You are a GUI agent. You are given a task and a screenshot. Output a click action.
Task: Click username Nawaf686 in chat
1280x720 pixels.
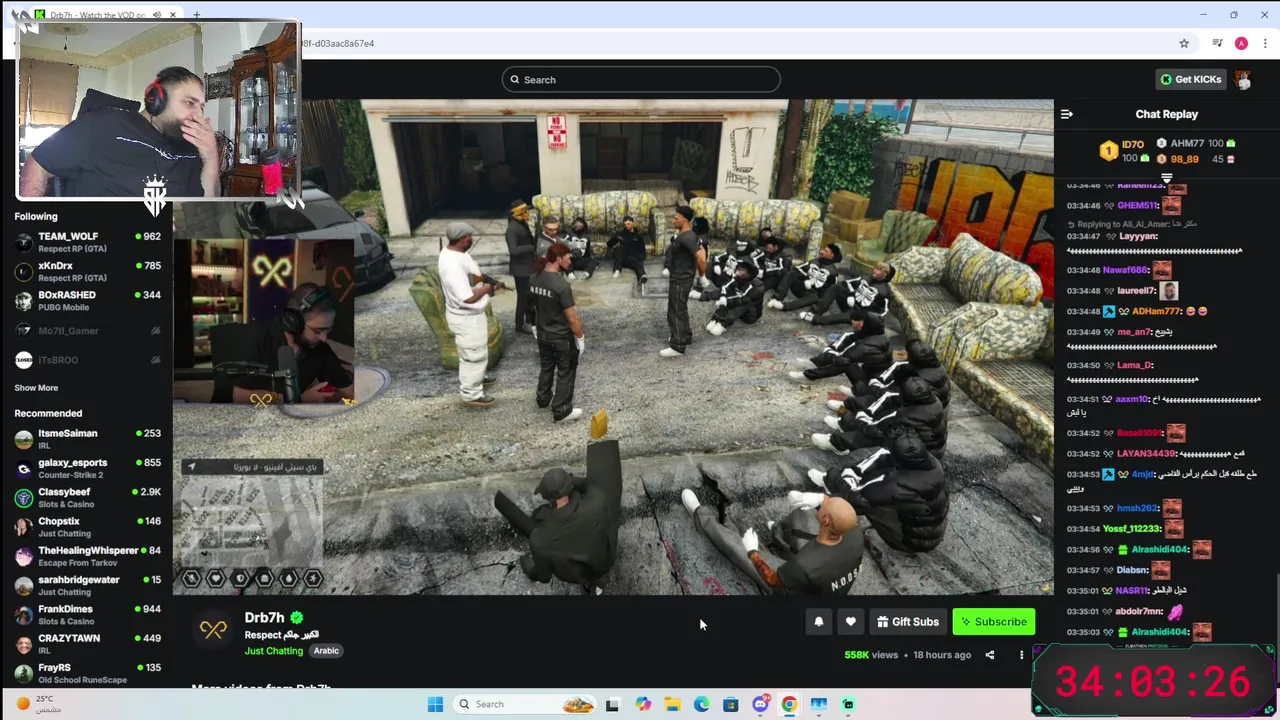1126,270
